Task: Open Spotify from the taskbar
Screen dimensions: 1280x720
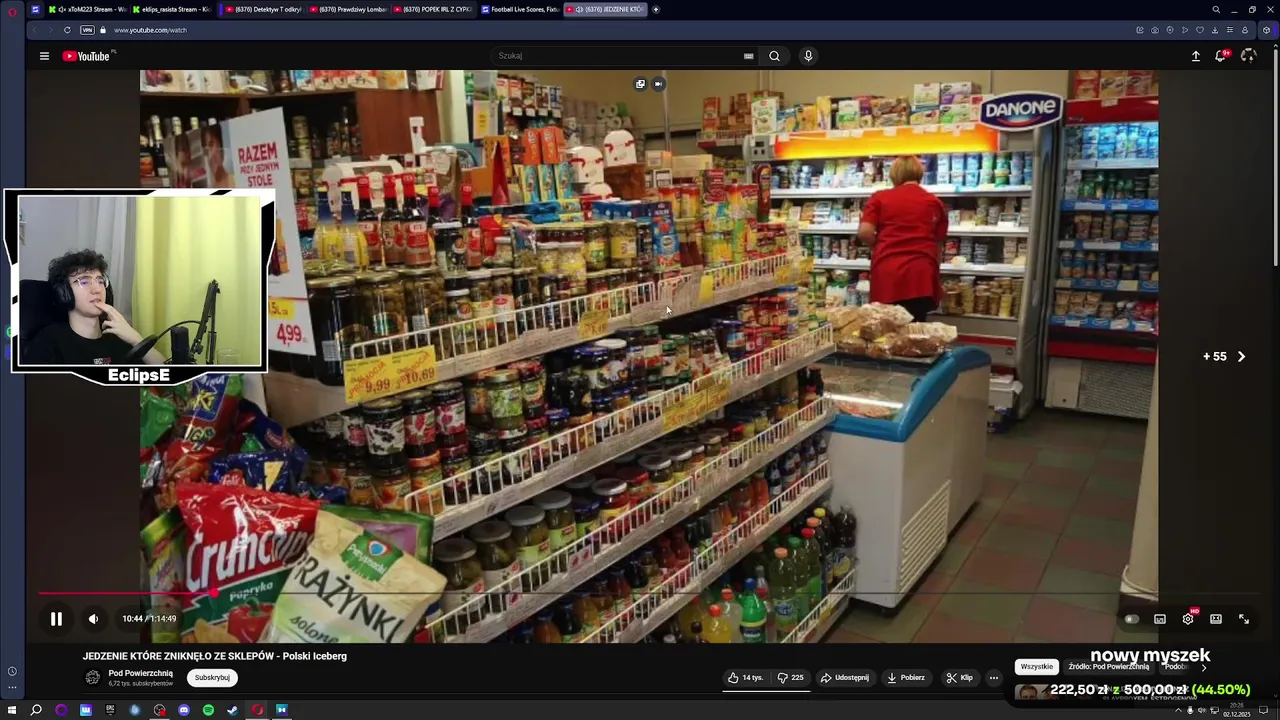Action: coord(208,710)
